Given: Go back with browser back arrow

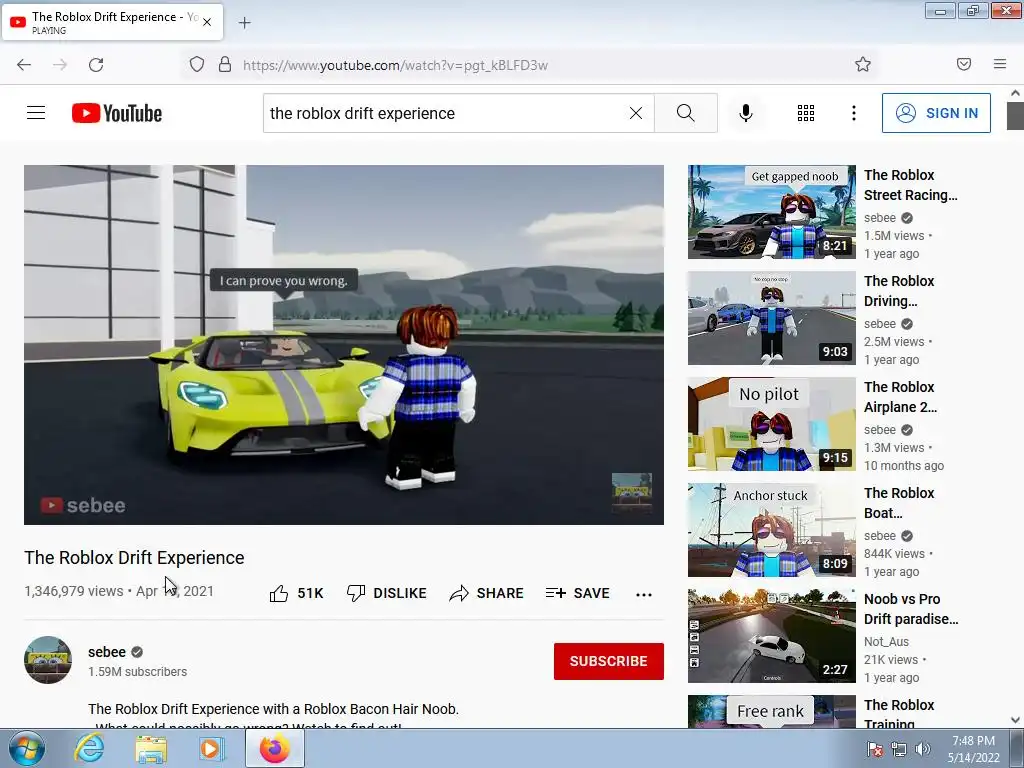Looking at the screenshot, I should point(24,65).
